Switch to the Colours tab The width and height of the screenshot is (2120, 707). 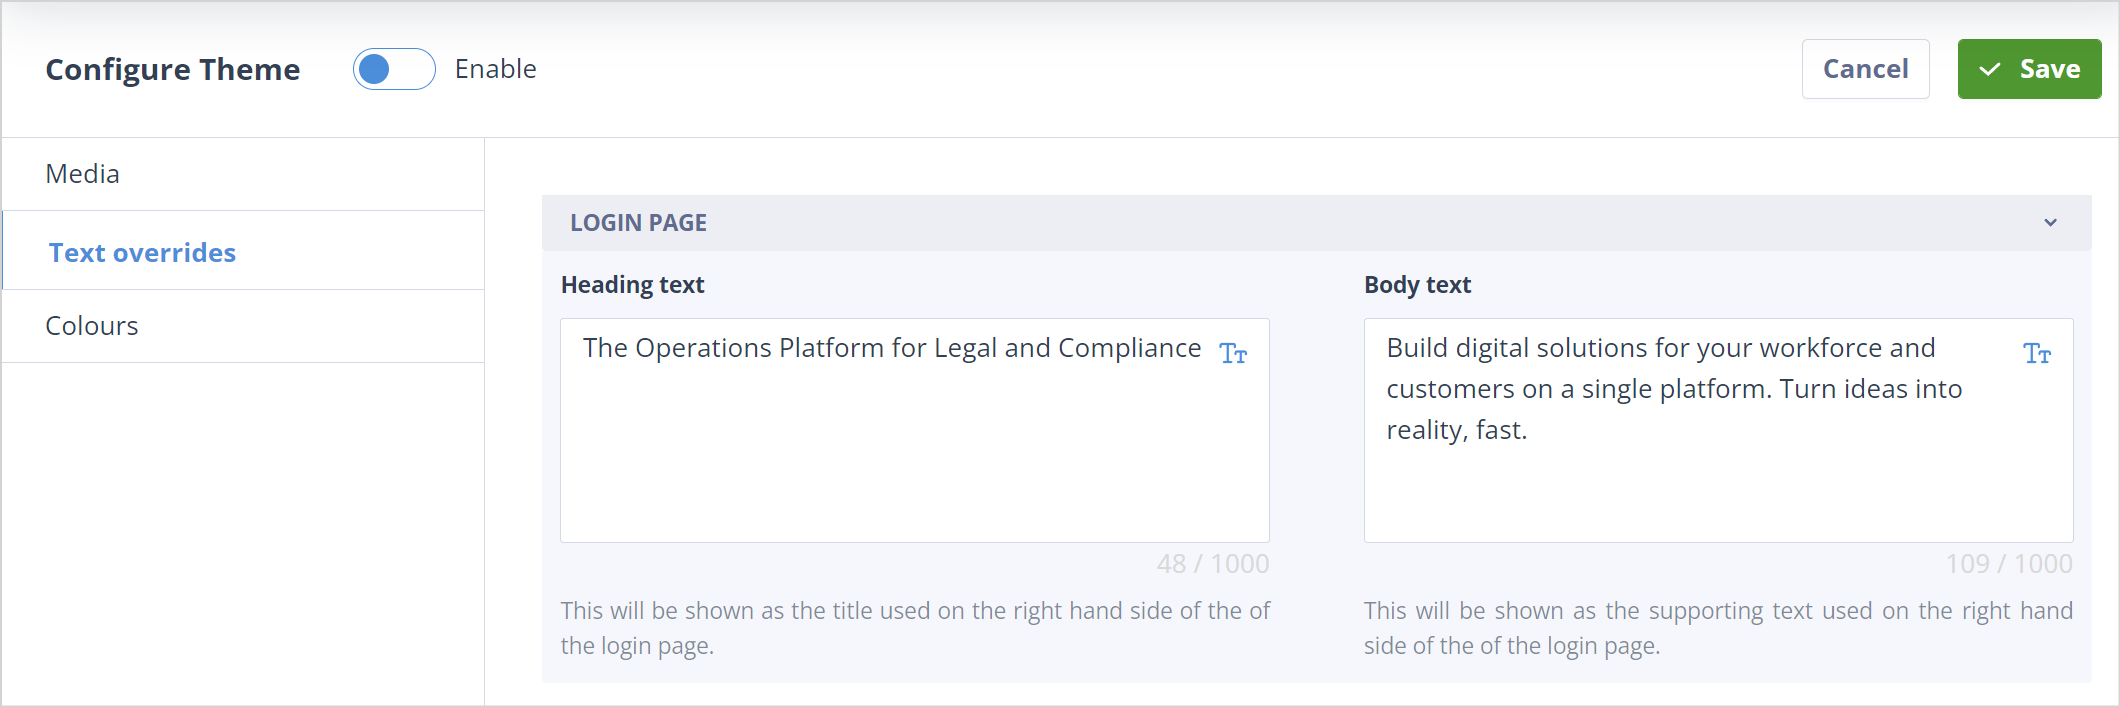tap(243, 326)
